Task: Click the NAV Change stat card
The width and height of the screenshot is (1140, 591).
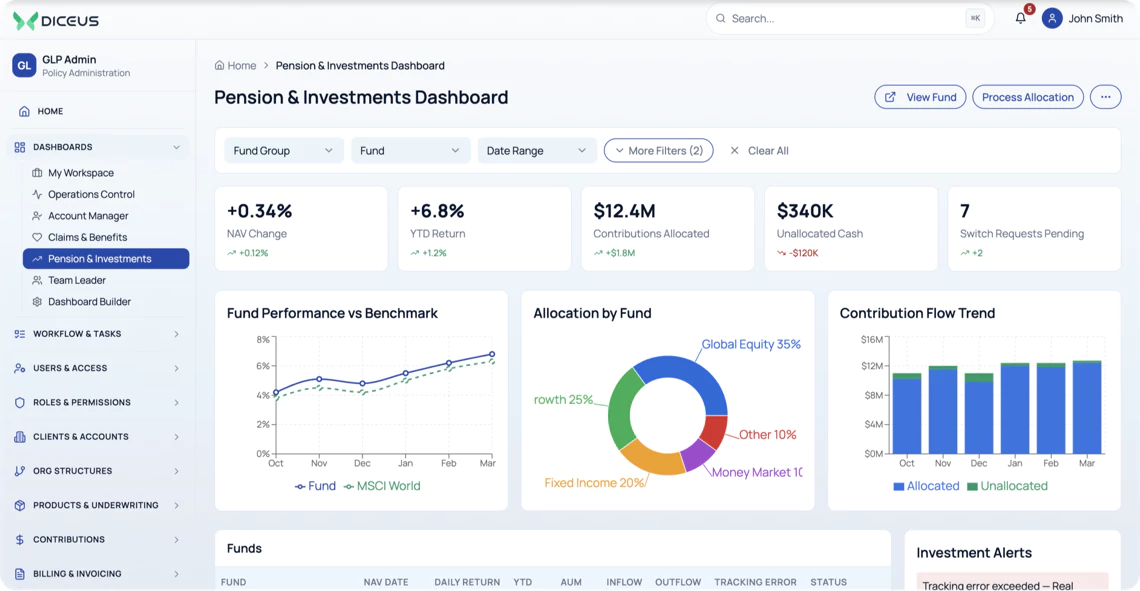Action: click(301, 229)
